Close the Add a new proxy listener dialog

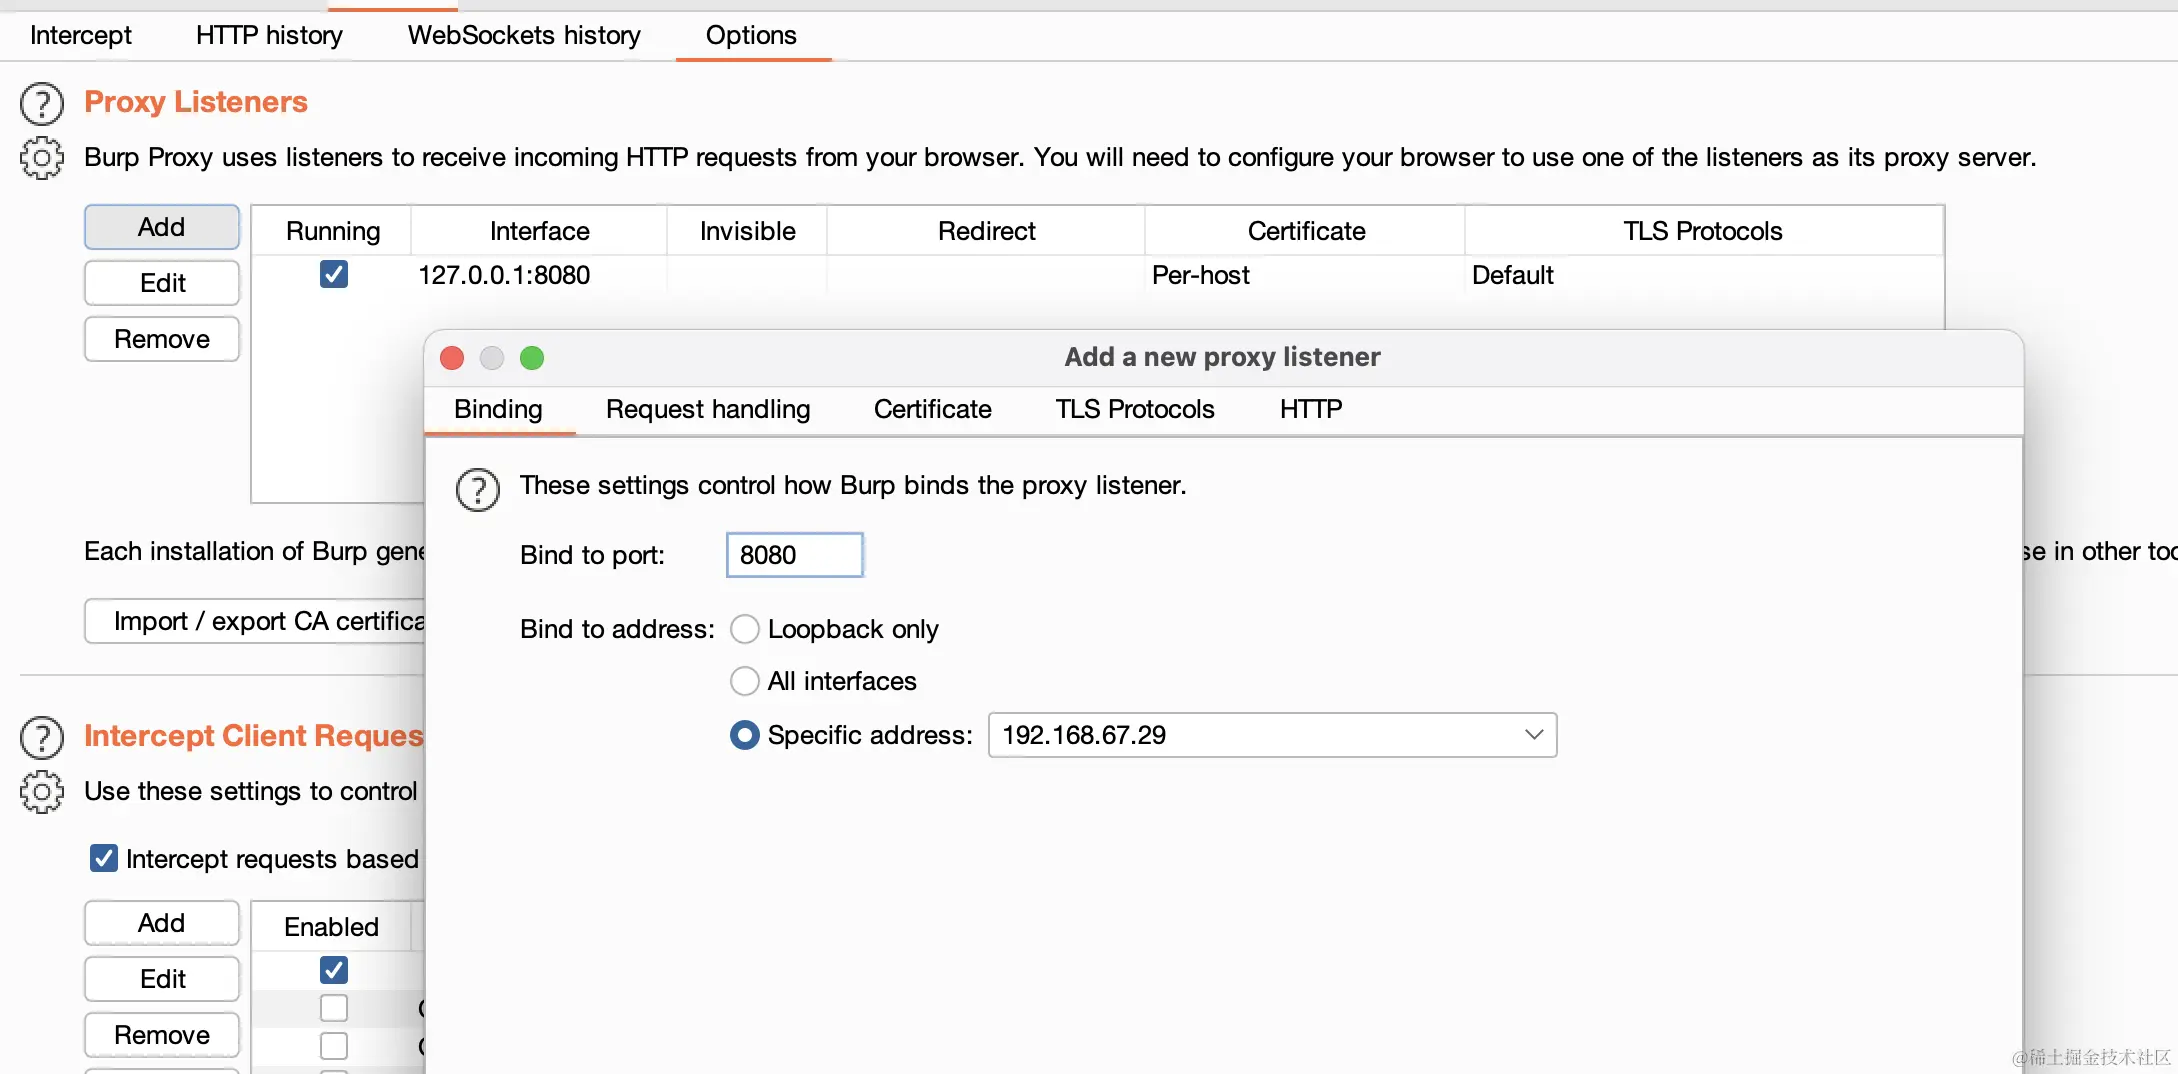[452, 358]
